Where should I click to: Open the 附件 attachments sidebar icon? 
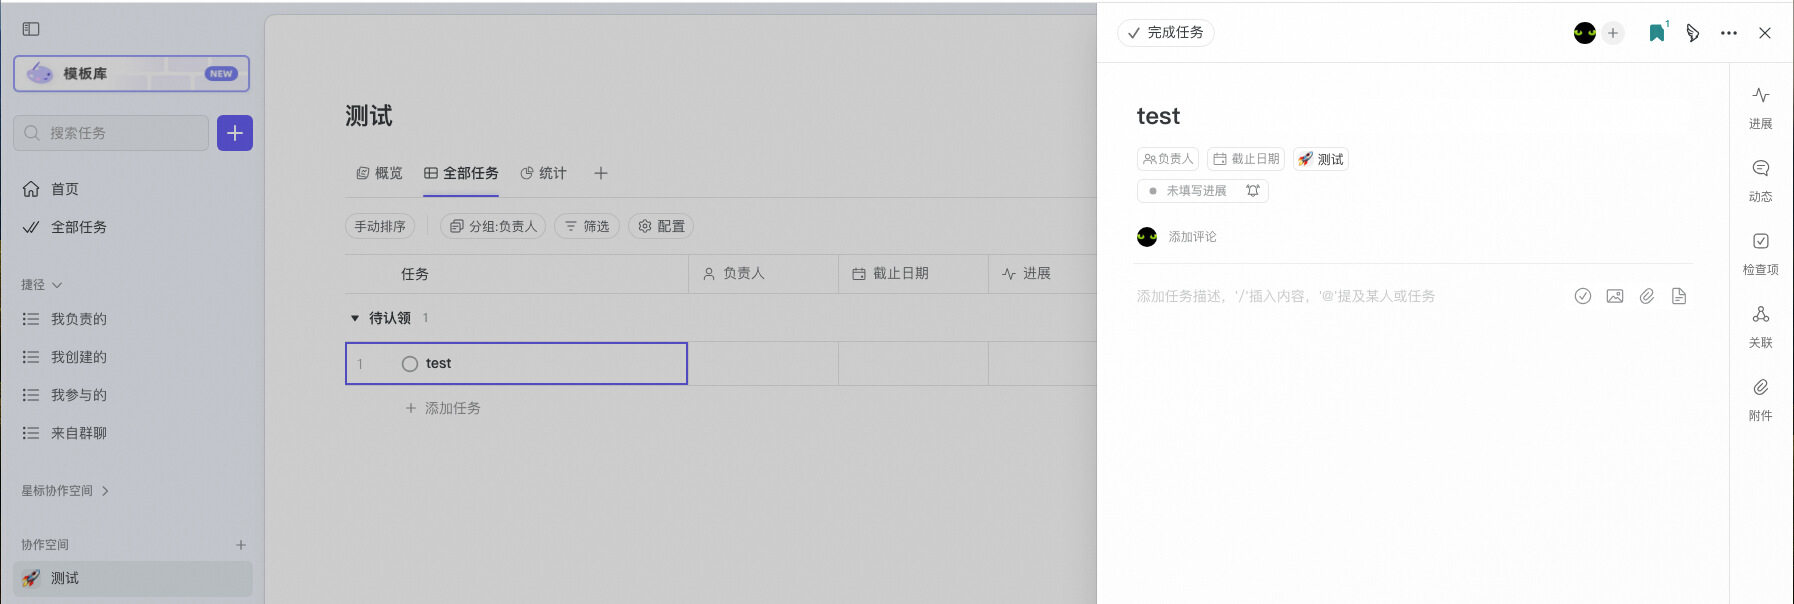pyautogui.click(x=1760, y=388)
